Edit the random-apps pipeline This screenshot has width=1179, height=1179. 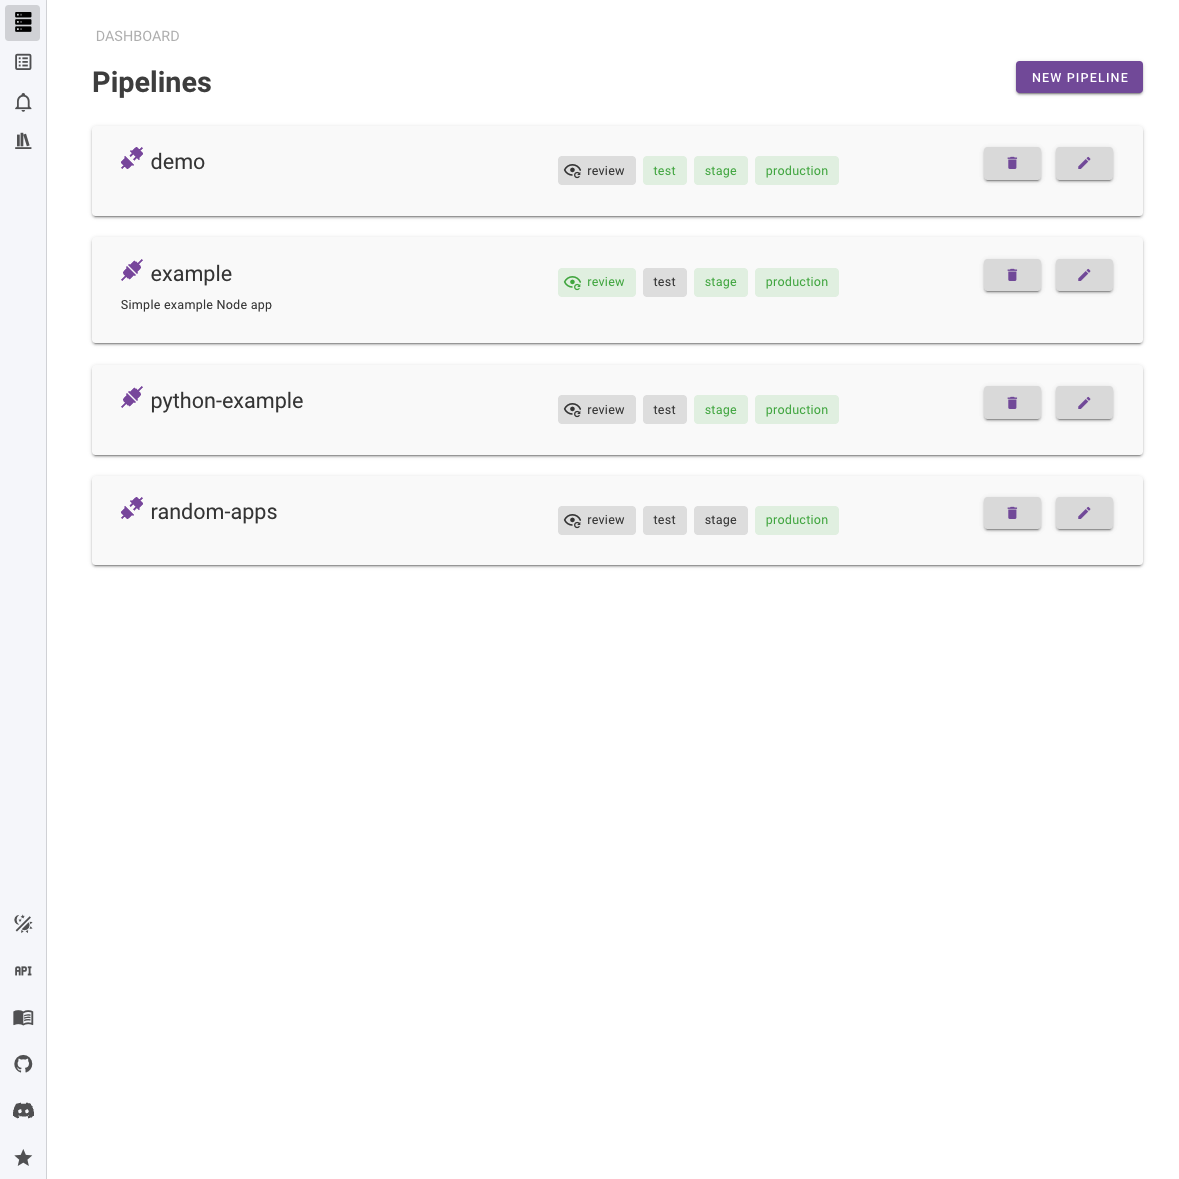(1084, 514)
